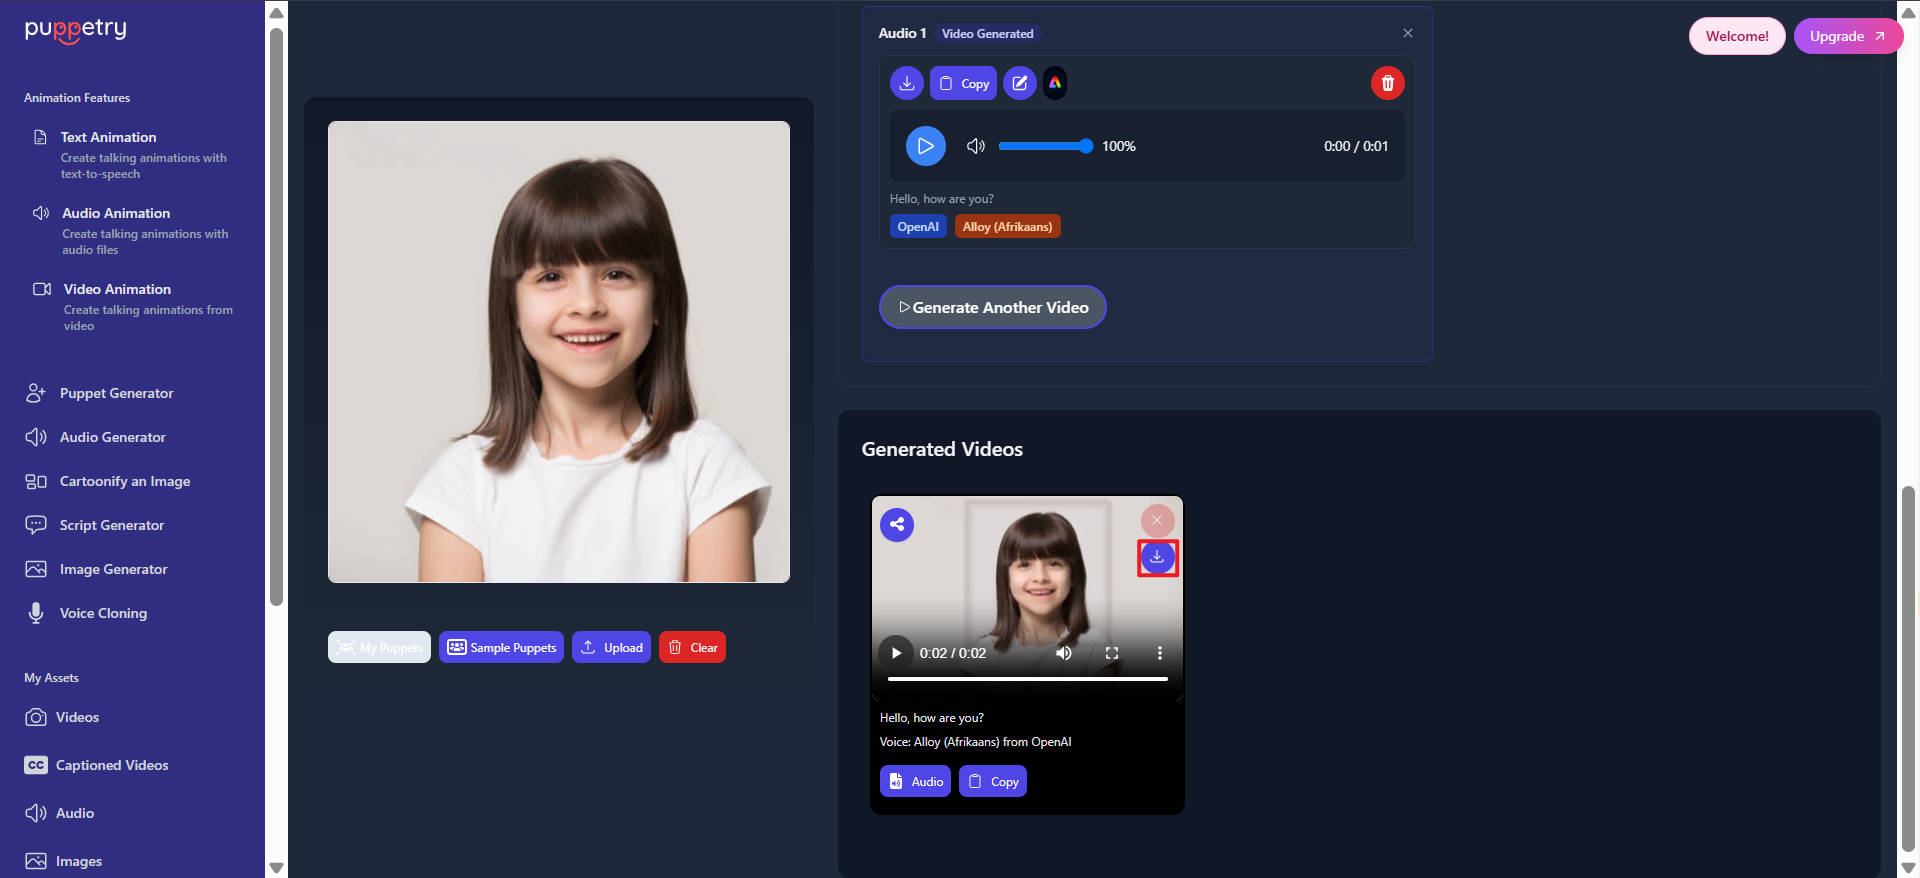The image size is (1920, 878).
Task: Play the Audio 1 clip
Action: coord(925,146)
